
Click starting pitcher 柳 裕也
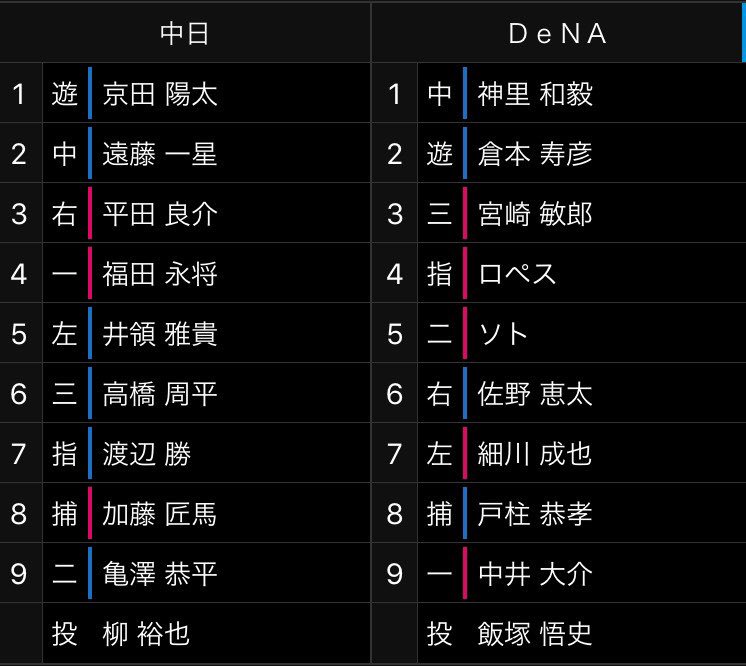[146, 633]
